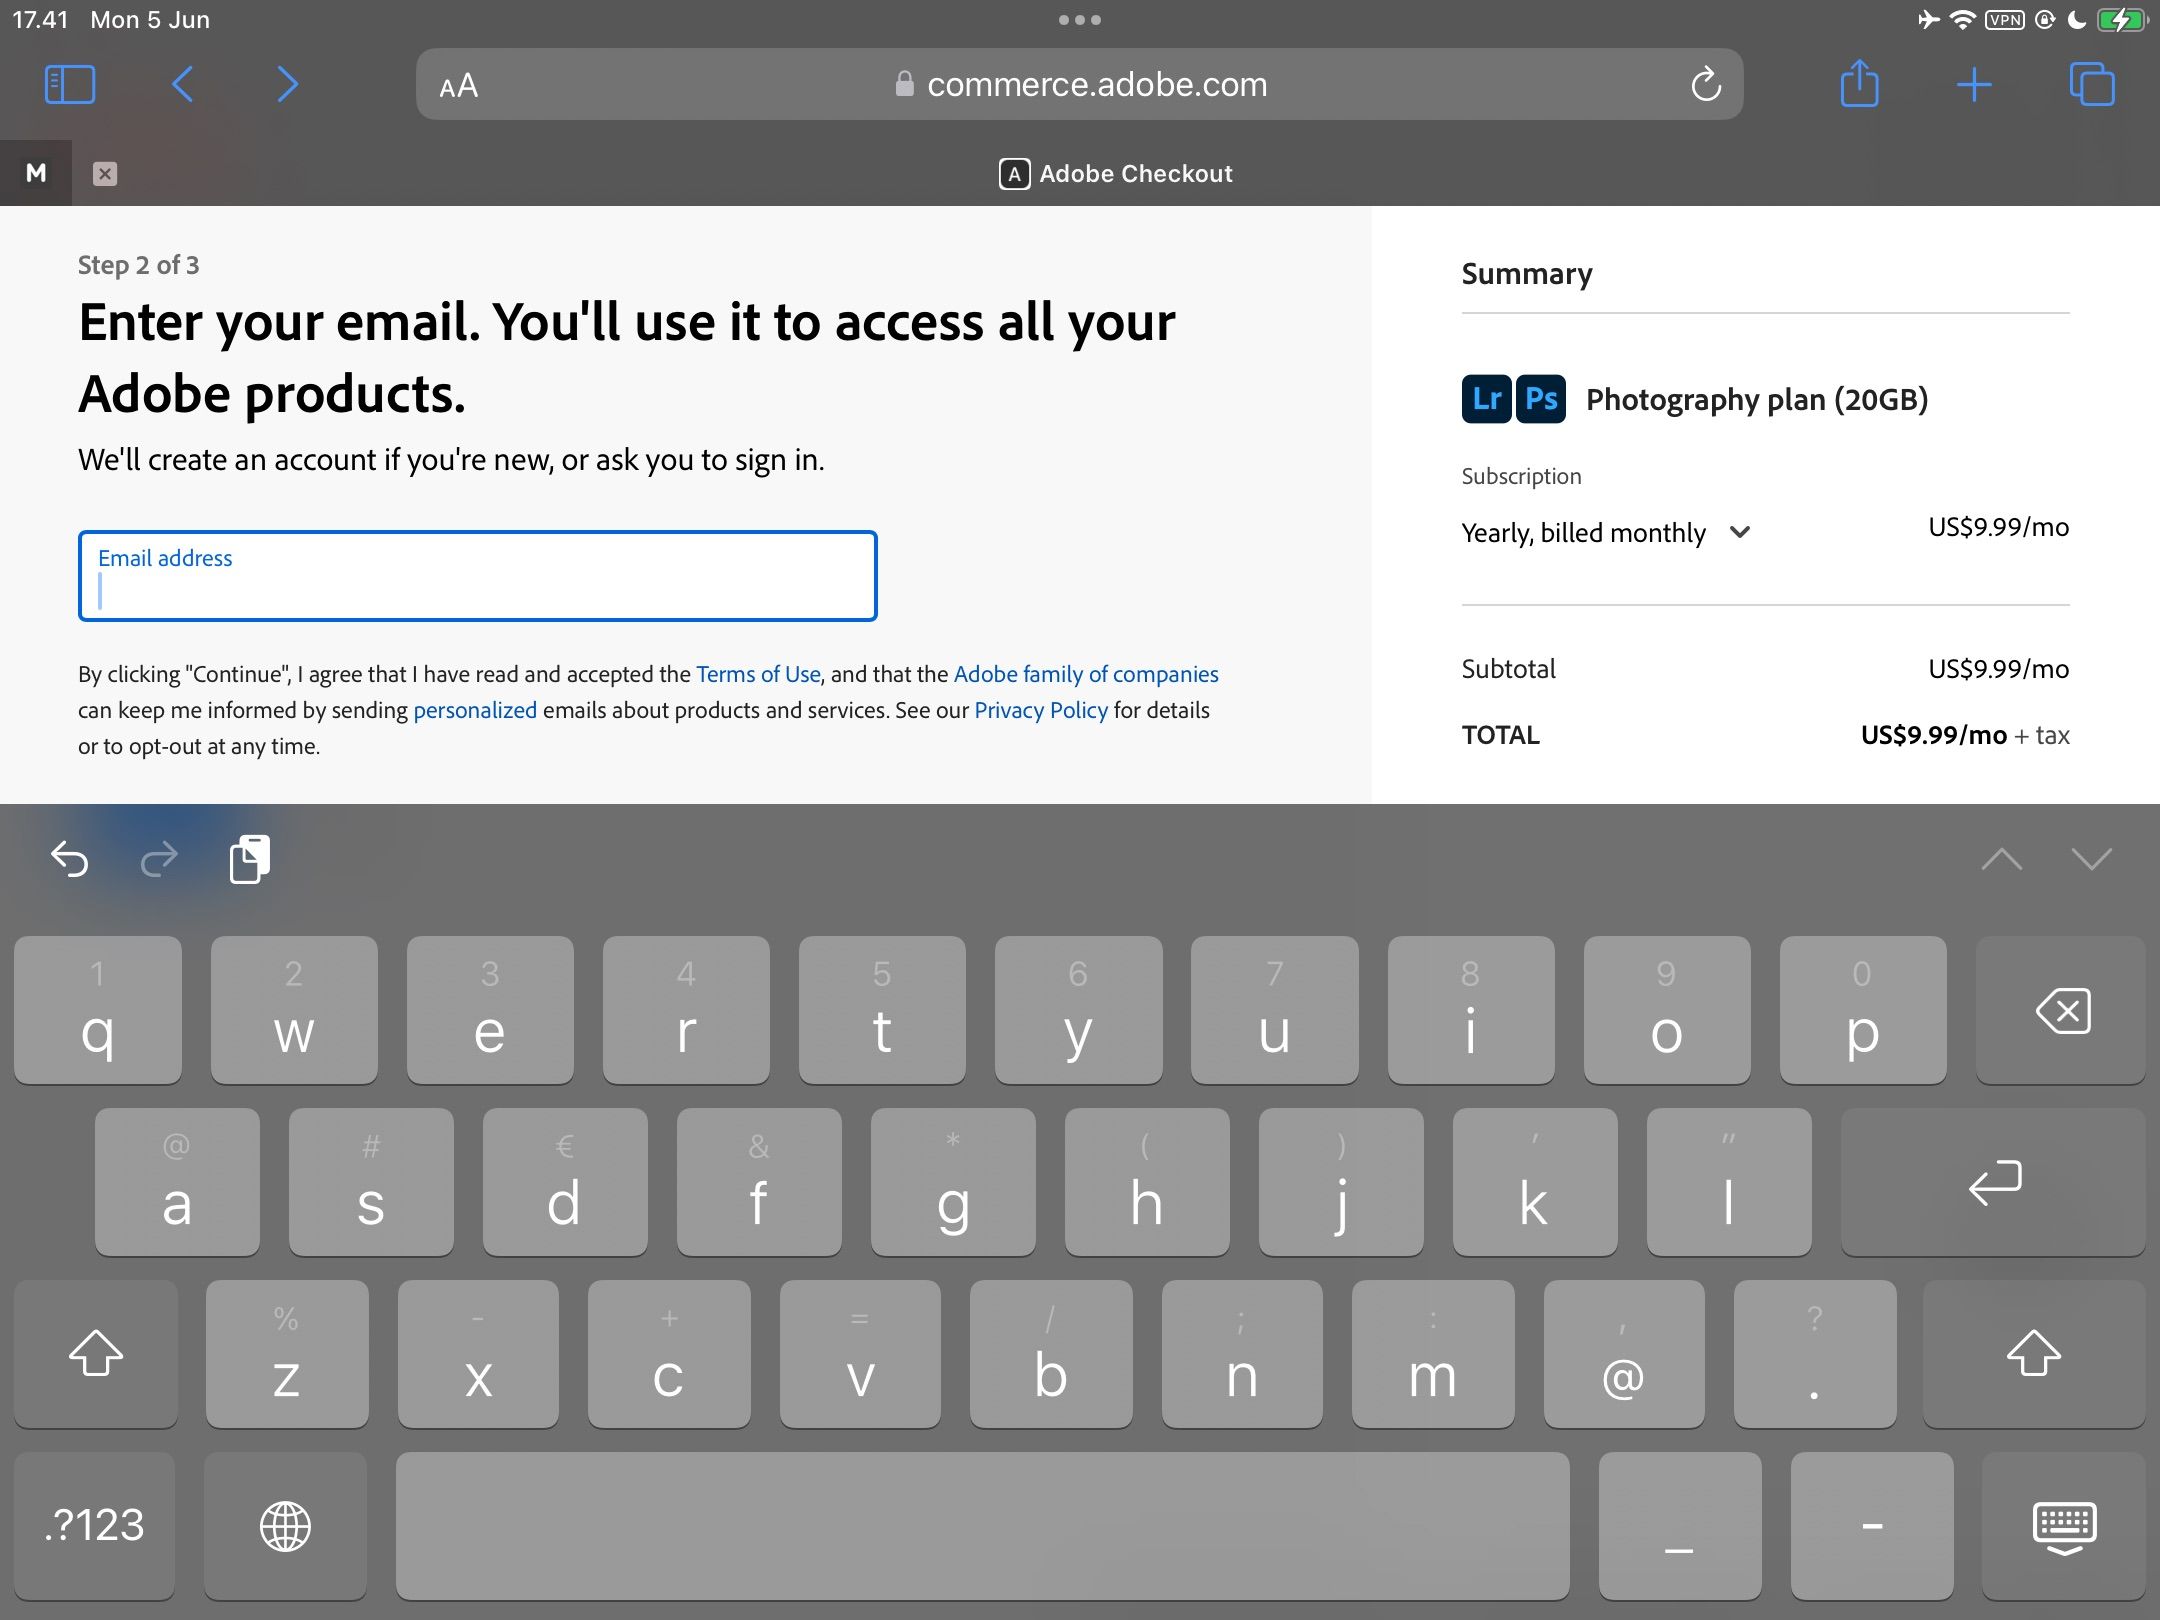
Task: Tap the e key
Action: [x=490, y=1011]
